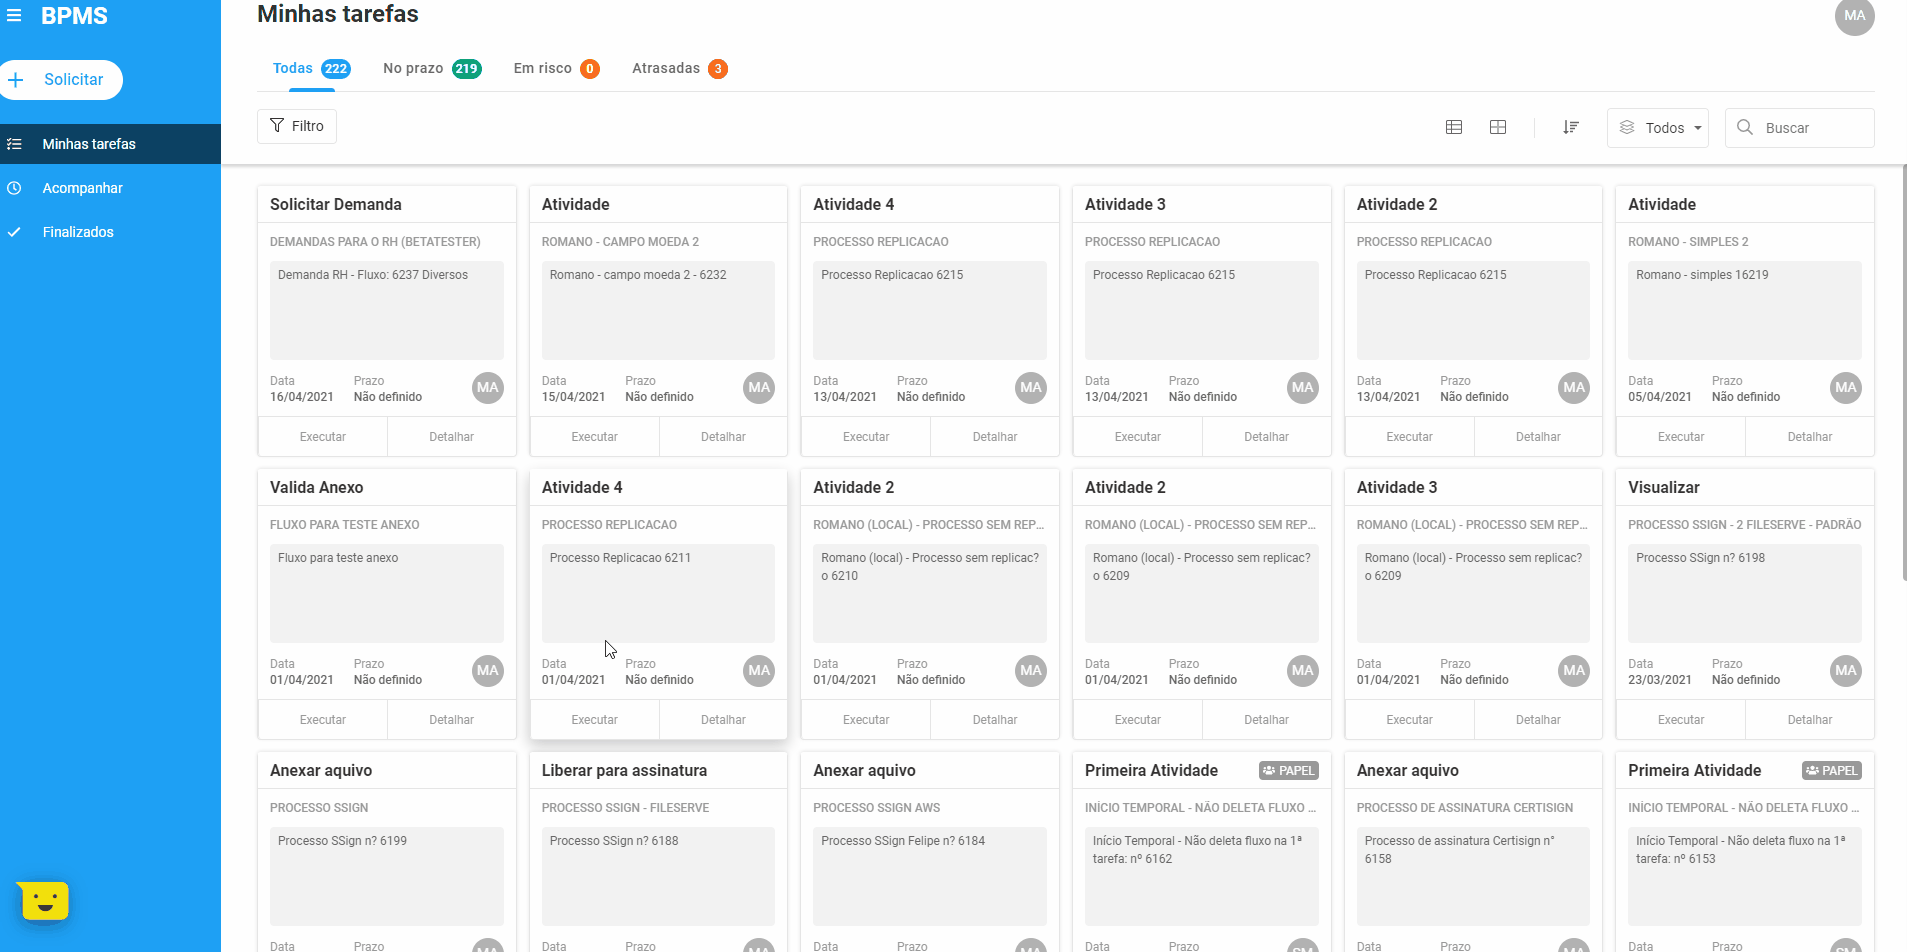Click the funnel filter icon
Image resolution: width=1907 pixels, height=952 pixels.
click(x=277, y=126)
